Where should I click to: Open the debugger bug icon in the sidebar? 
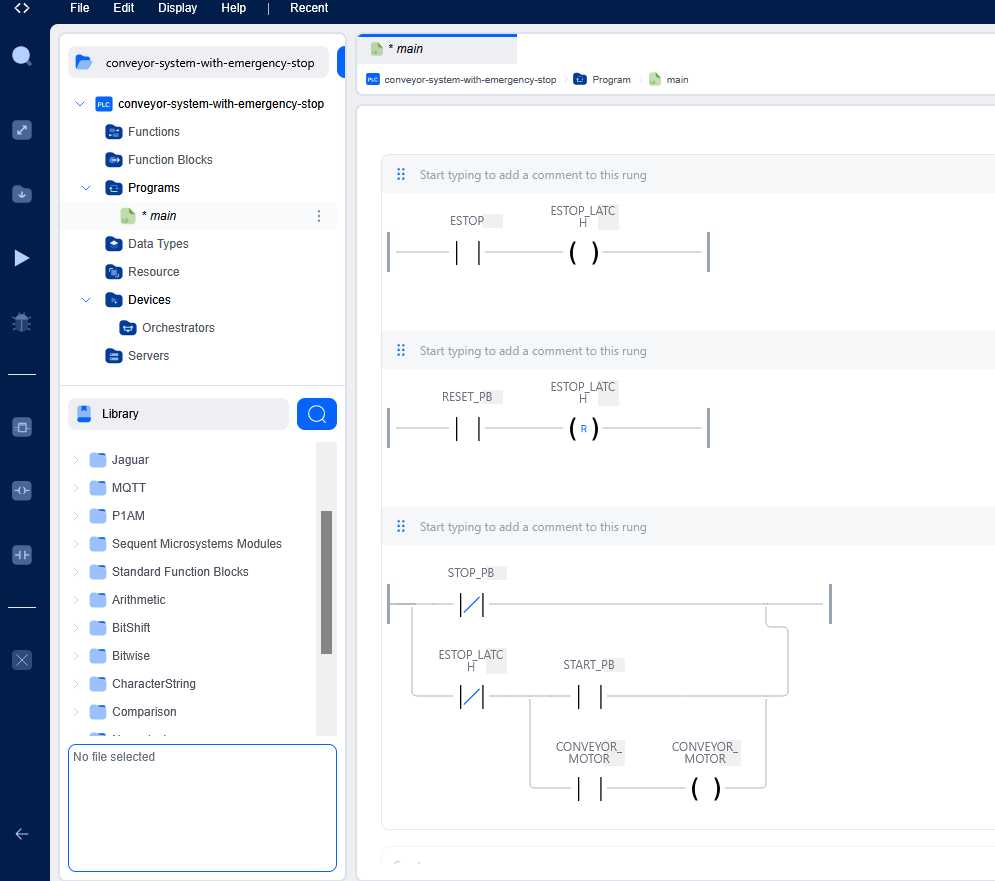[22, 322]
